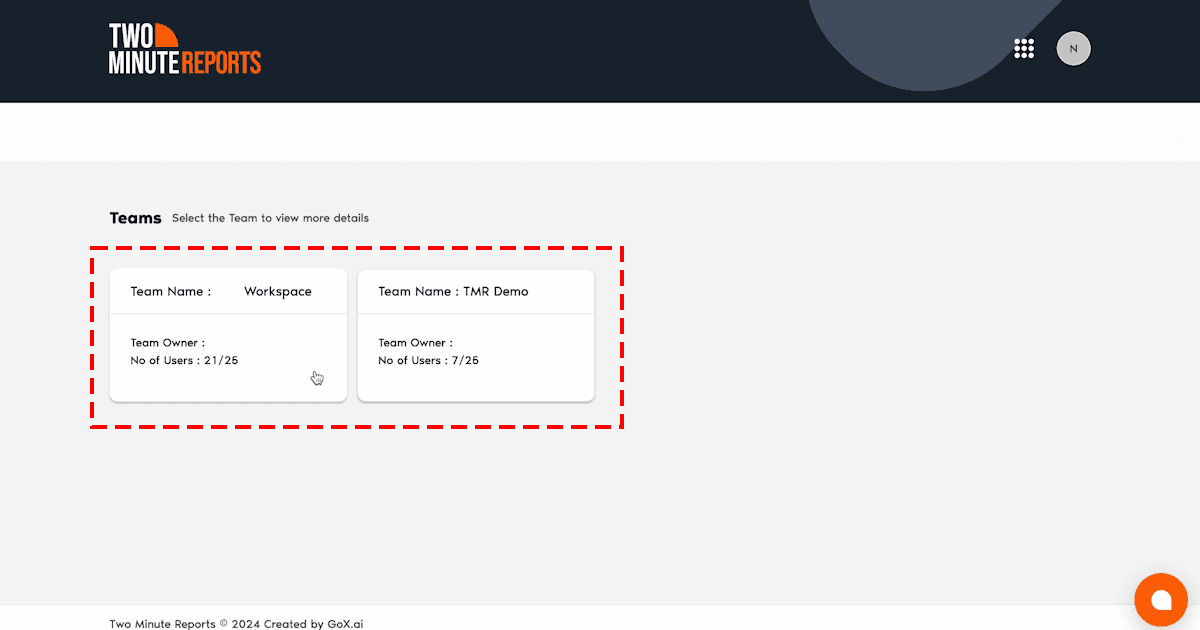Viewport: 1200px width, 630px height.
Task: Click the user avatar labeled N
Action: [x=1073, y=48]
